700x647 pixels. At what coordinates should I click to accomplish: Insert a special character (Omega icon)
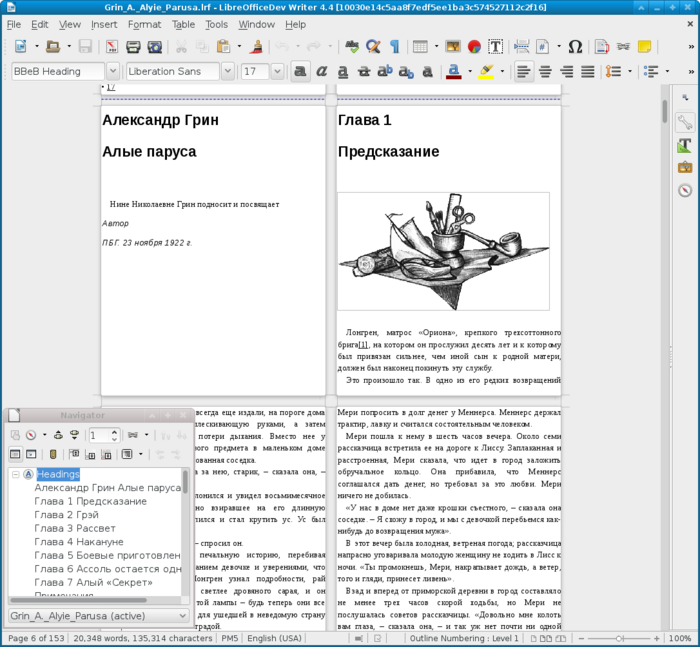pos(575,47)
